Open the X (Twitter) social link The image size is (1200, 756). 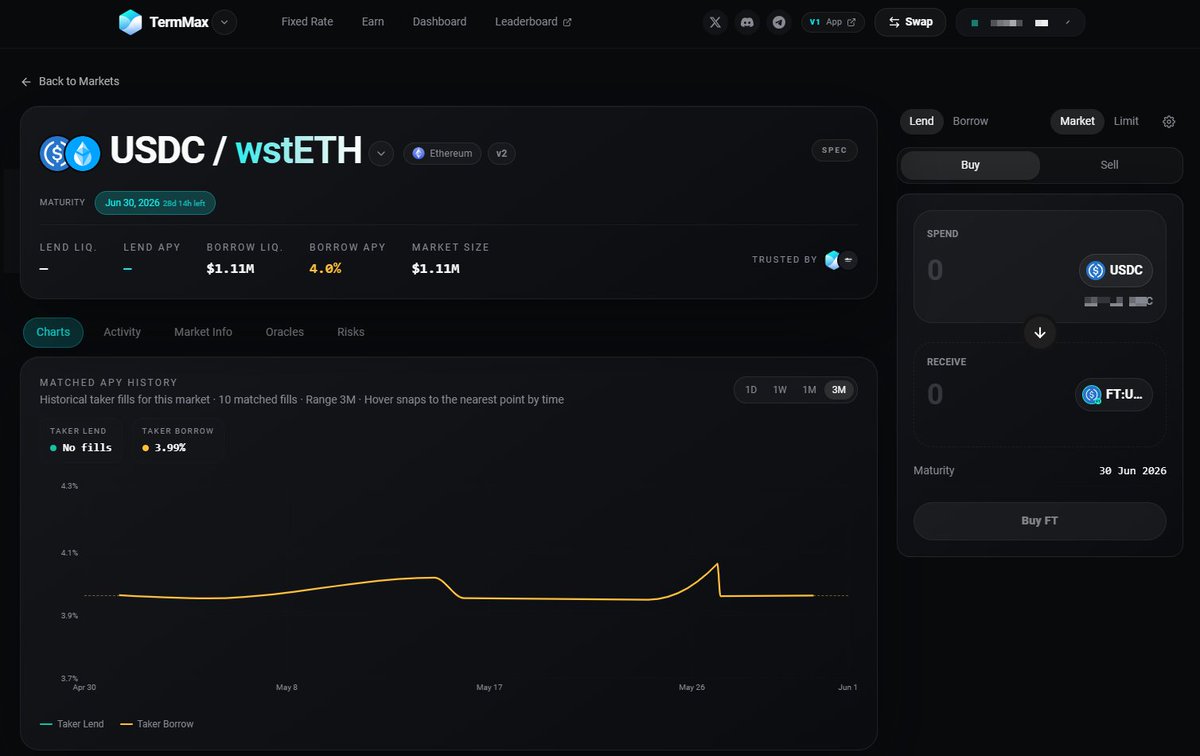[714, 22]
